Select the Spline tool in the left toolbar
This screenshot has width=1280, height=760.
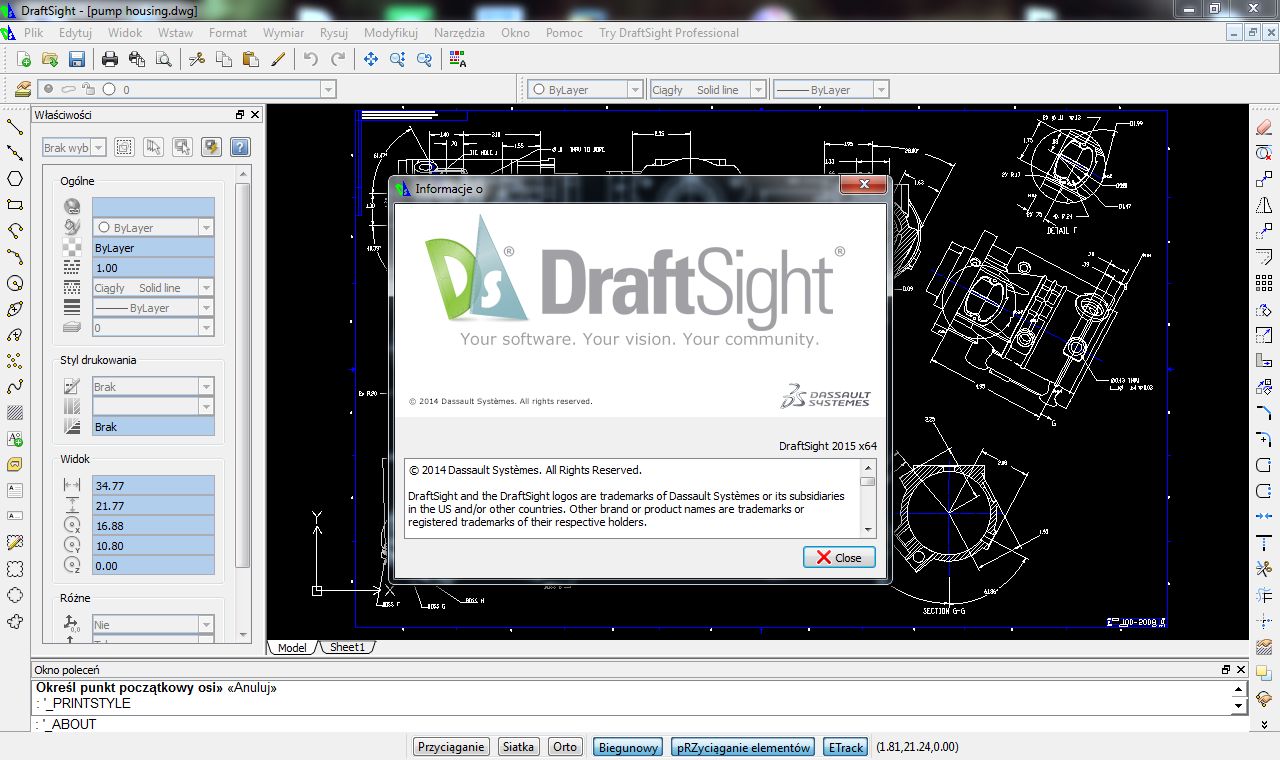15,387
